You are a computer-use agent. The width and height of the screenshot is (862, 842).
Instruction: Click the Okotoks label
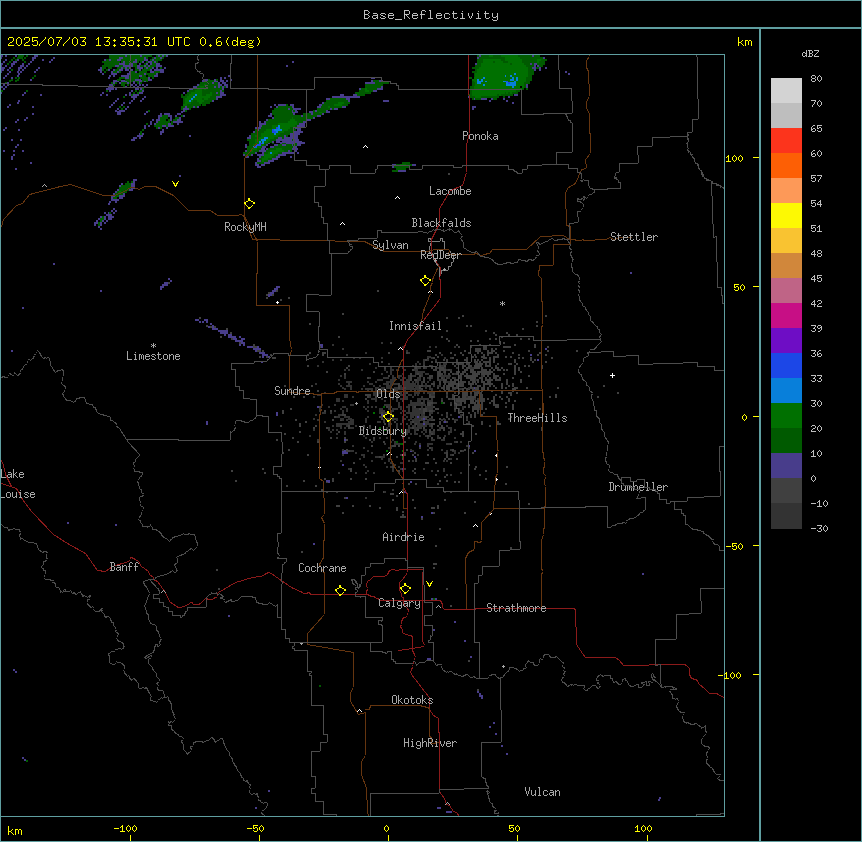[x=412, y=700]
